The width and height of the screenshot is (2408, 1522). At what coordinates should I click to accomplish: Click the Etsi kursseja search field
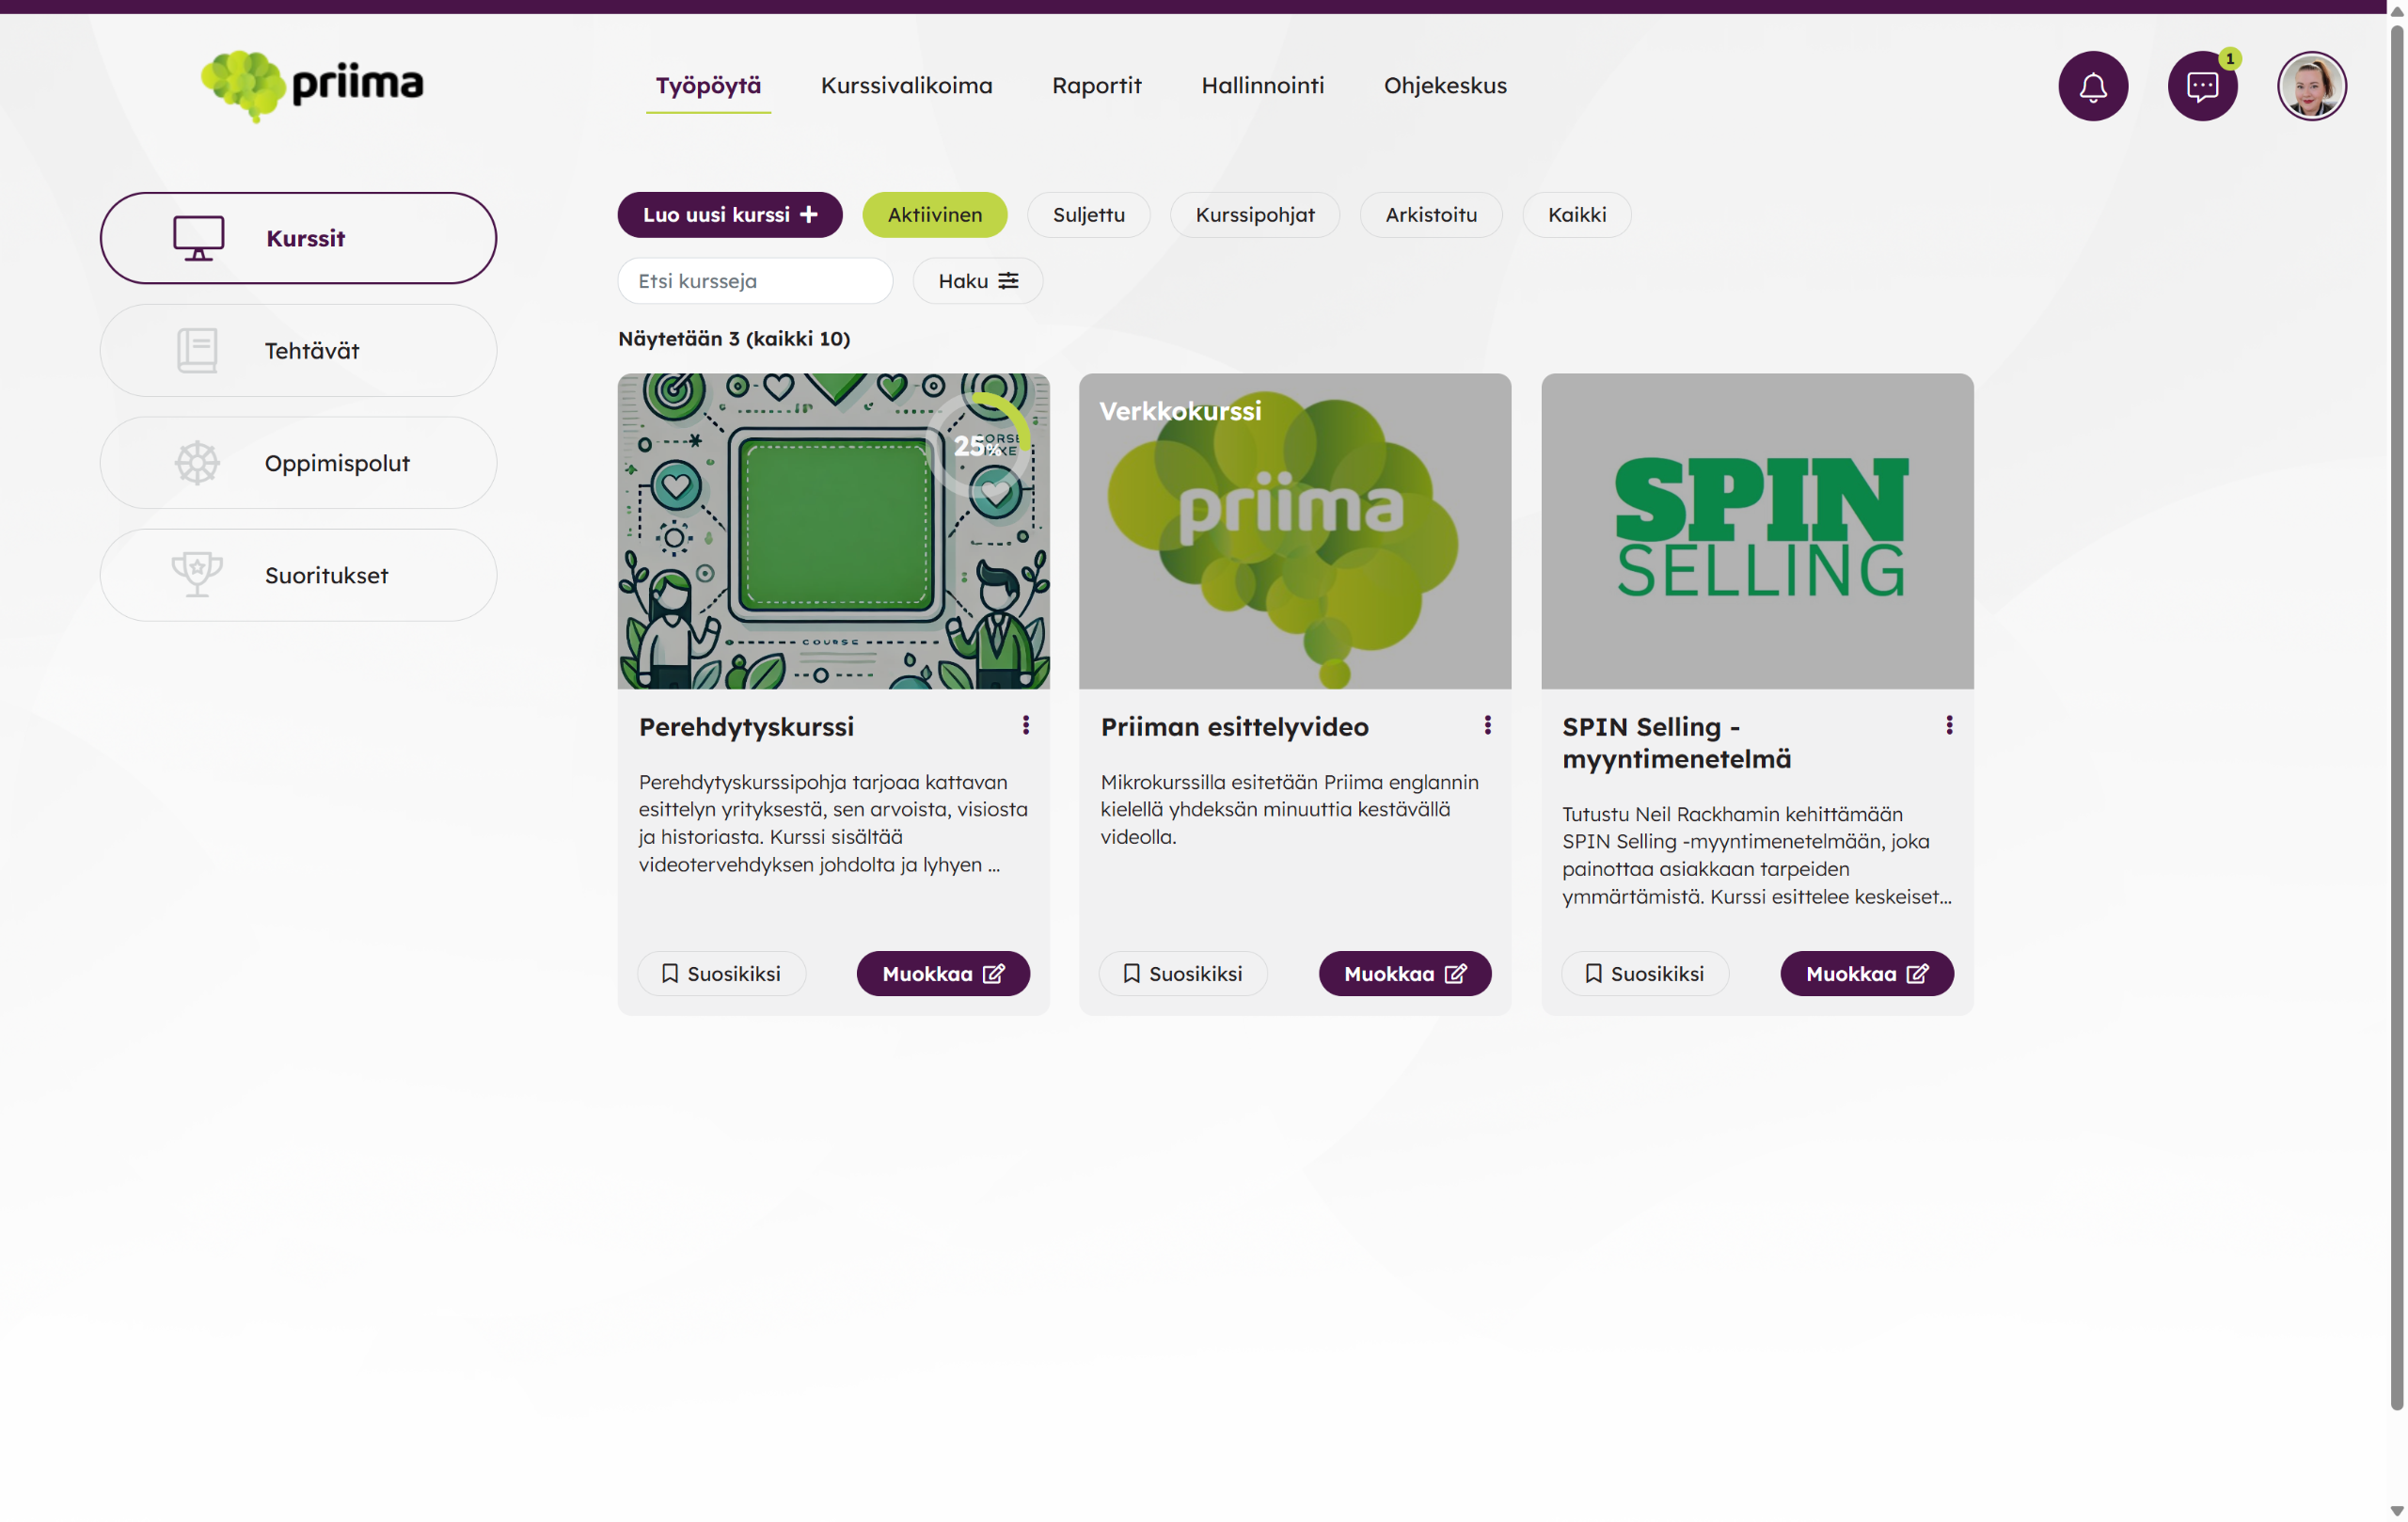click(754, 281)
